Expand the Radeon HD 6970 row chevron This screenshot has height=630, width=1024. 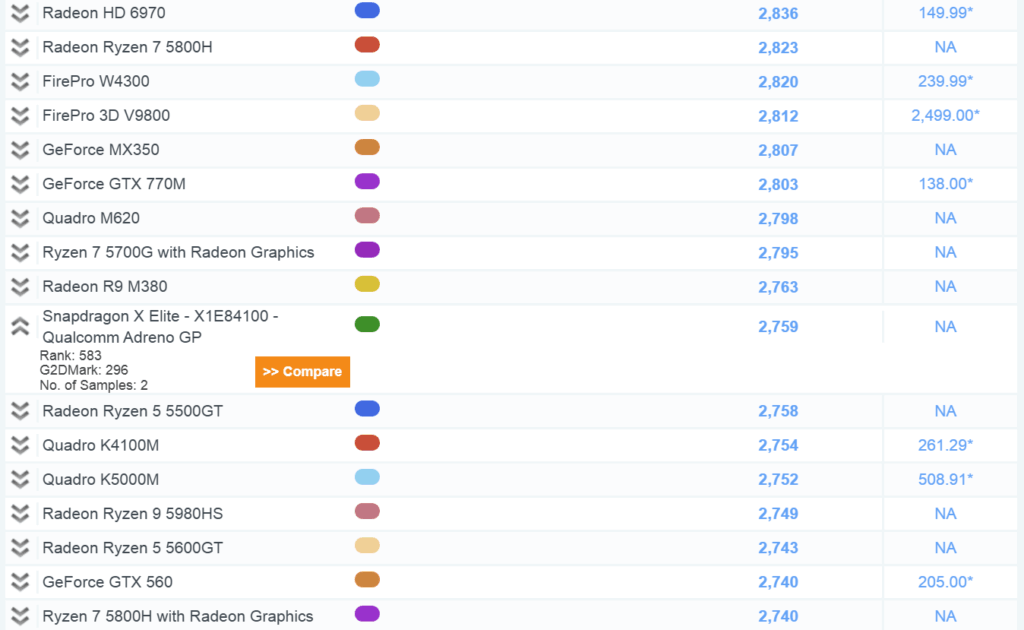pyautogui.click(x=20, y=13)
